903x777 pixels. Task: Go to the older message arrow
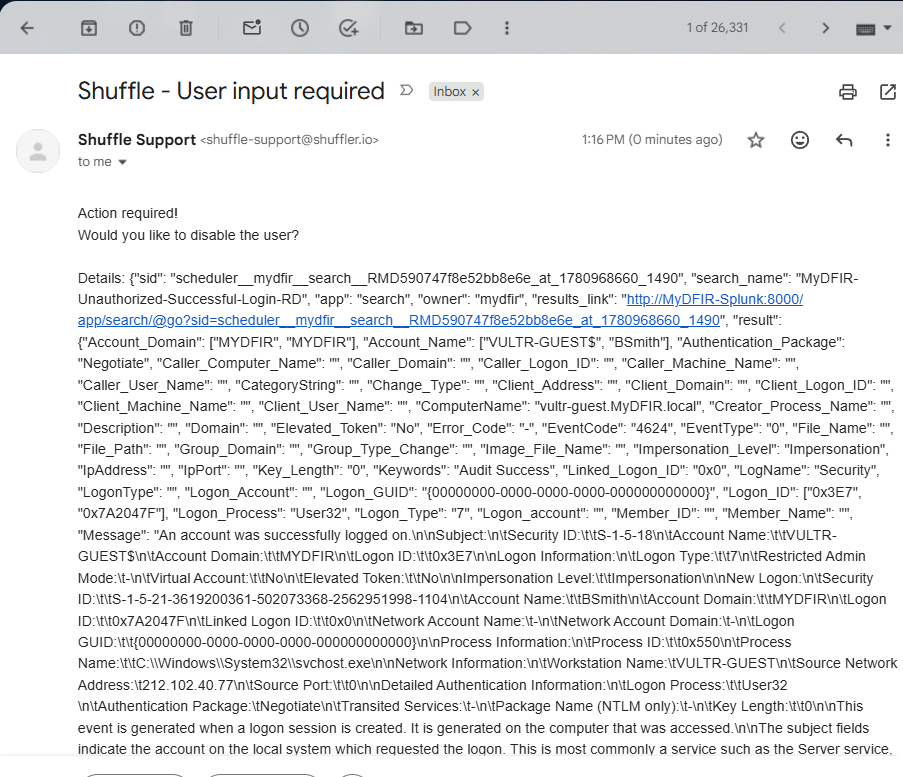(825, 28)
